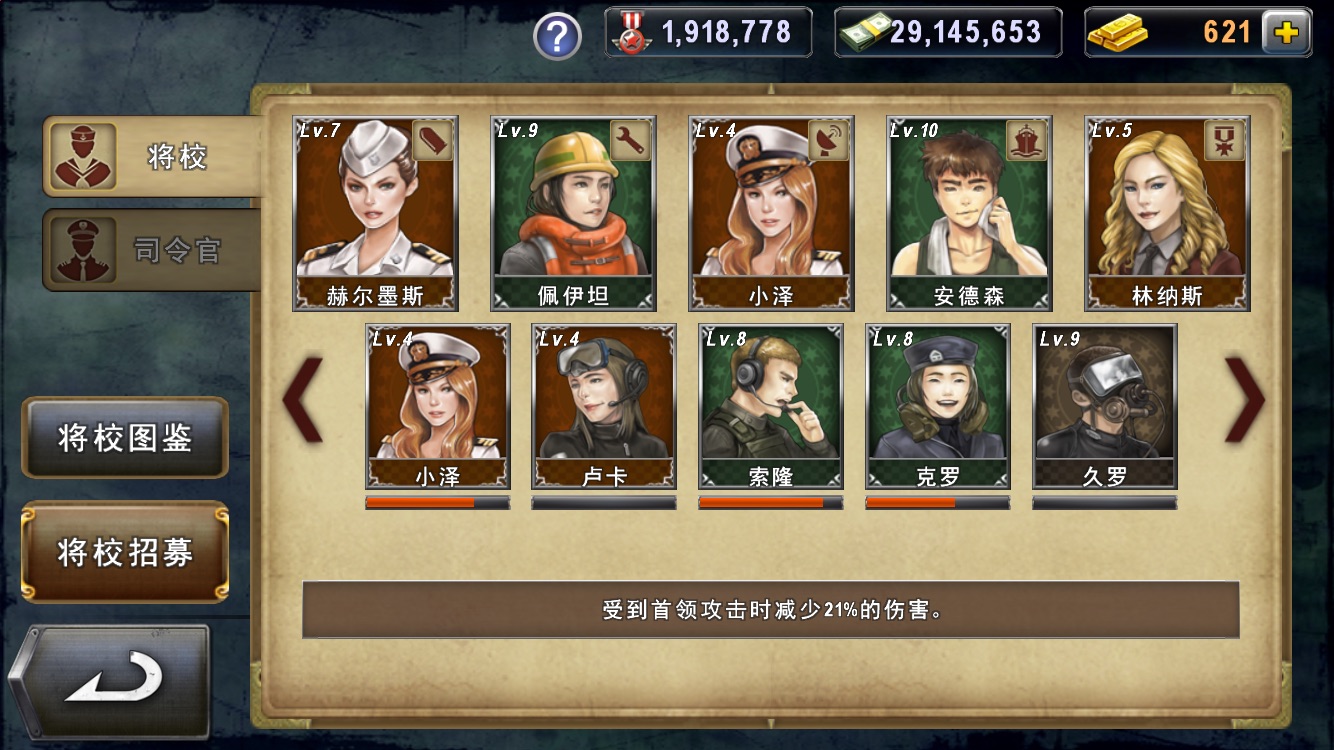Image resolution: width=1334 pixels, height=750 pixels.
Task: Open the help question mark icon
Action: point(557,37)
